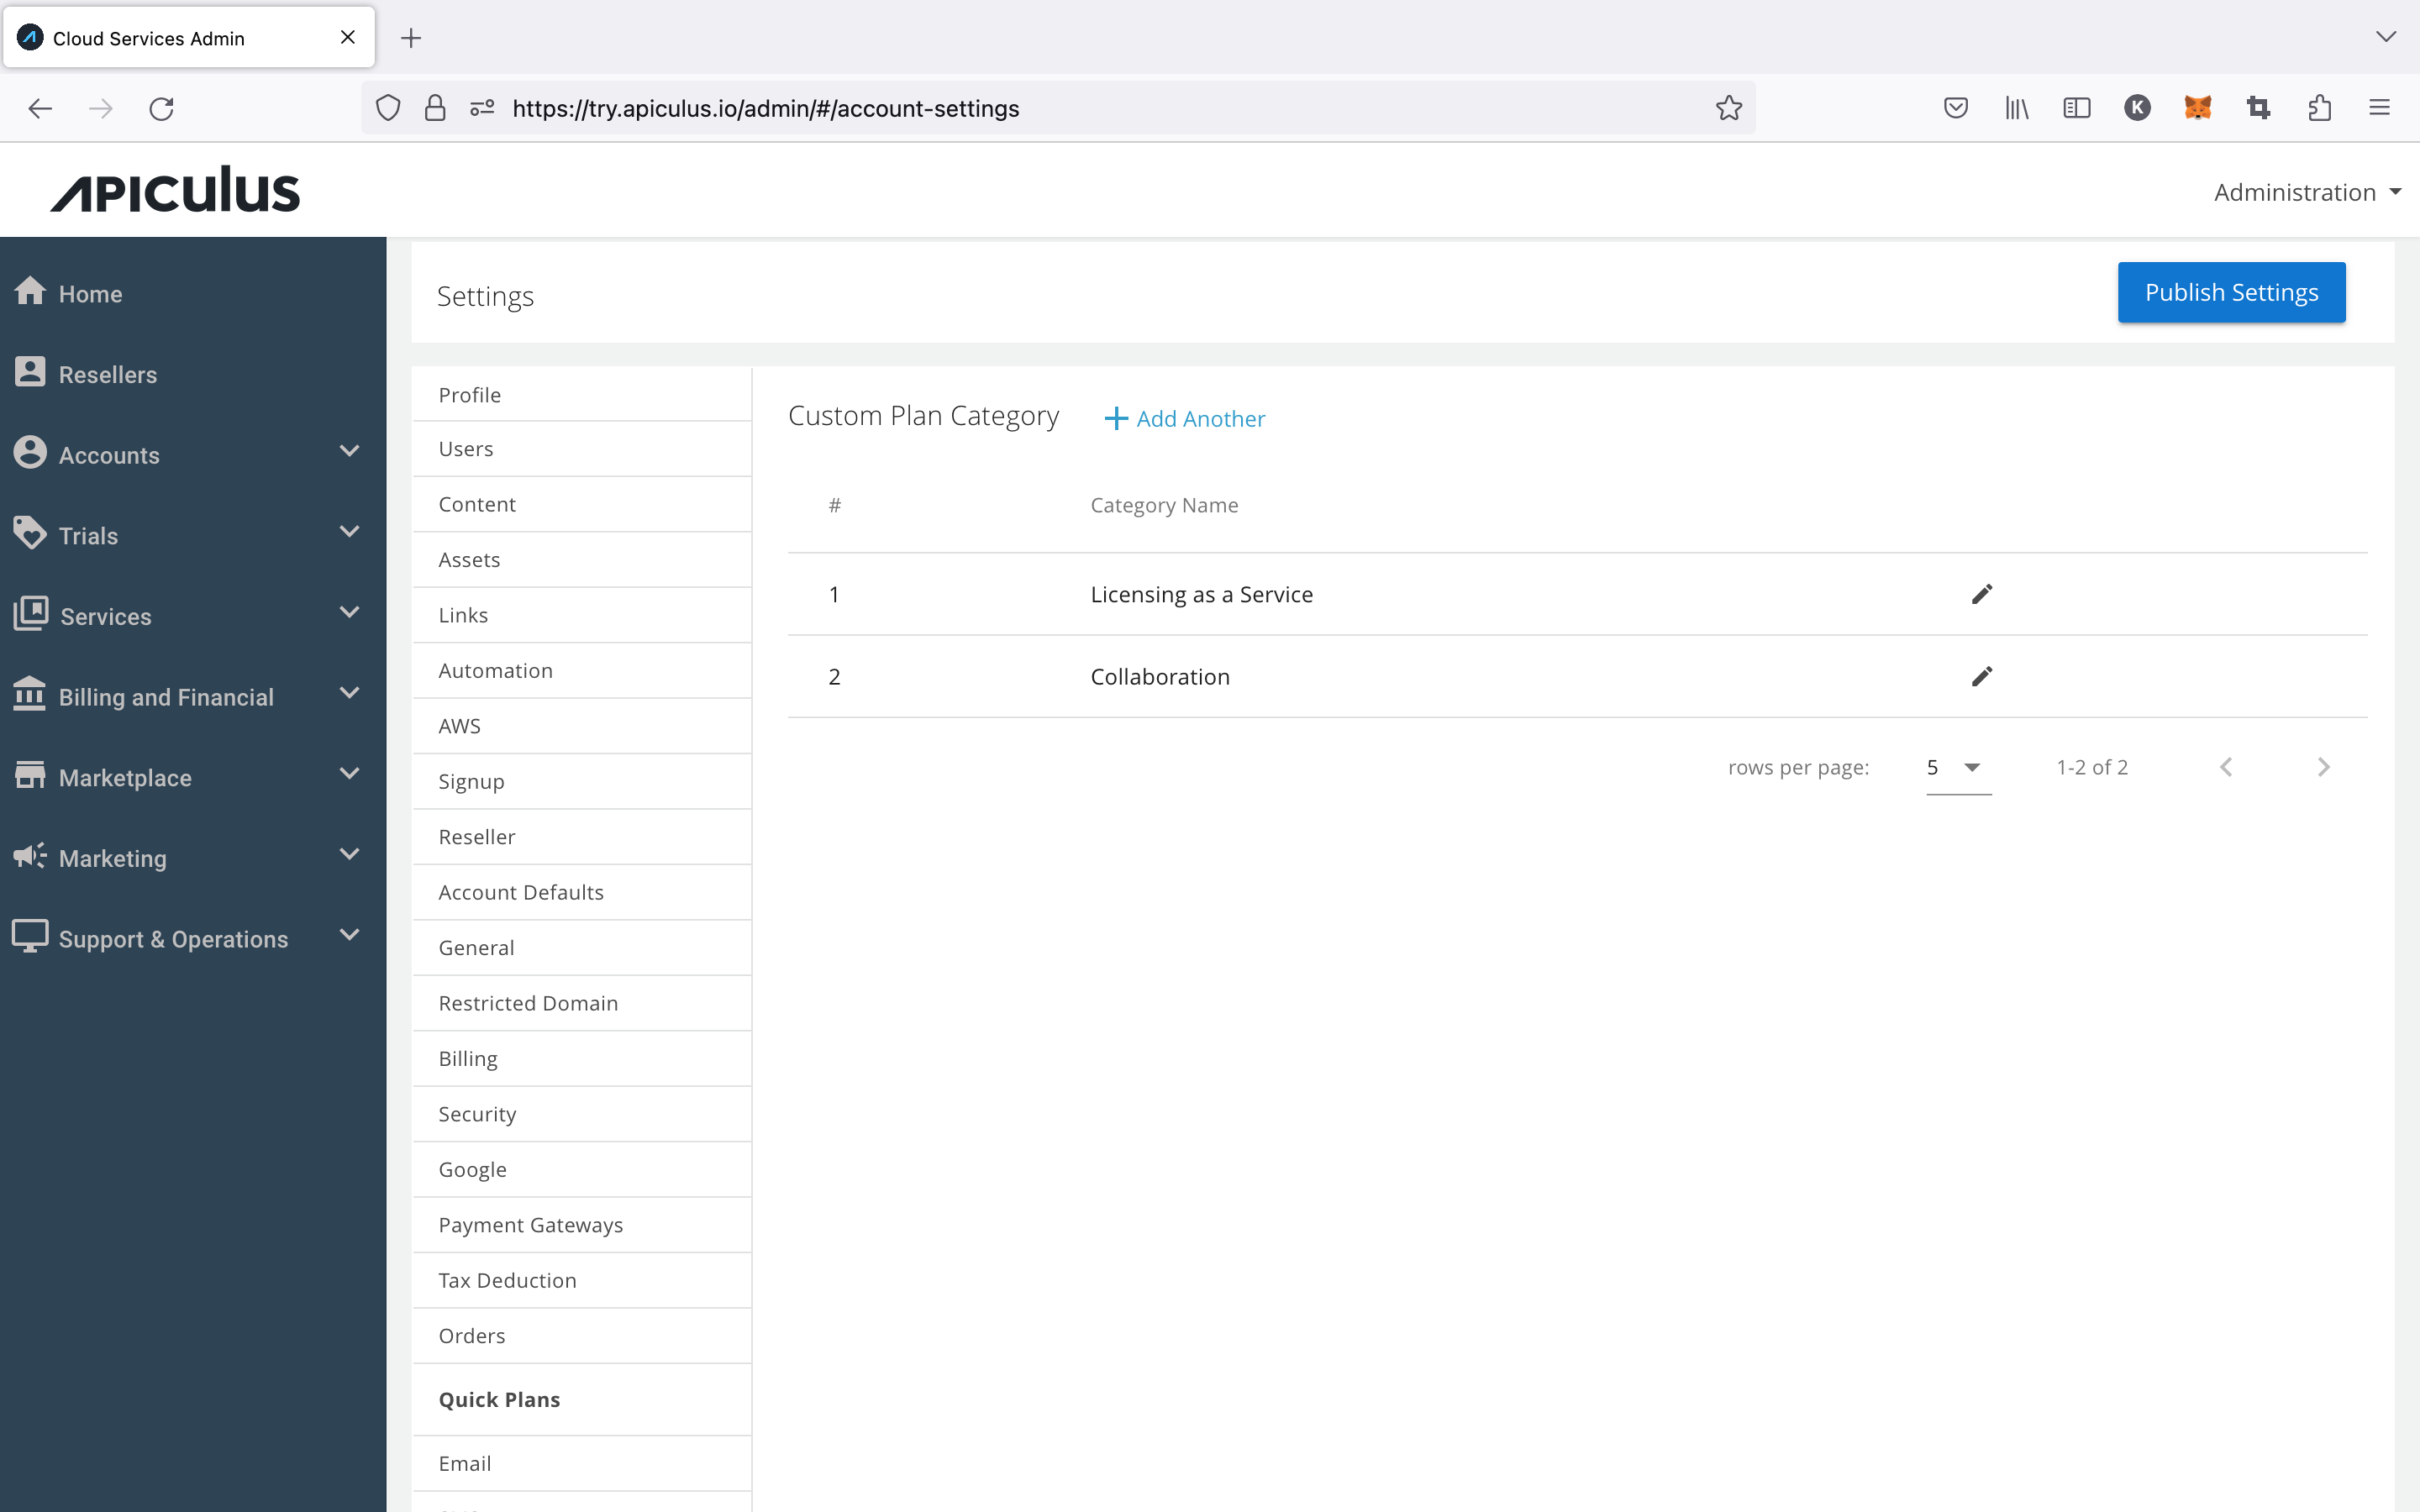Navigate to next page using forward arrow
This screenshot has height=1512, width=2420.
click(2326, 766)
